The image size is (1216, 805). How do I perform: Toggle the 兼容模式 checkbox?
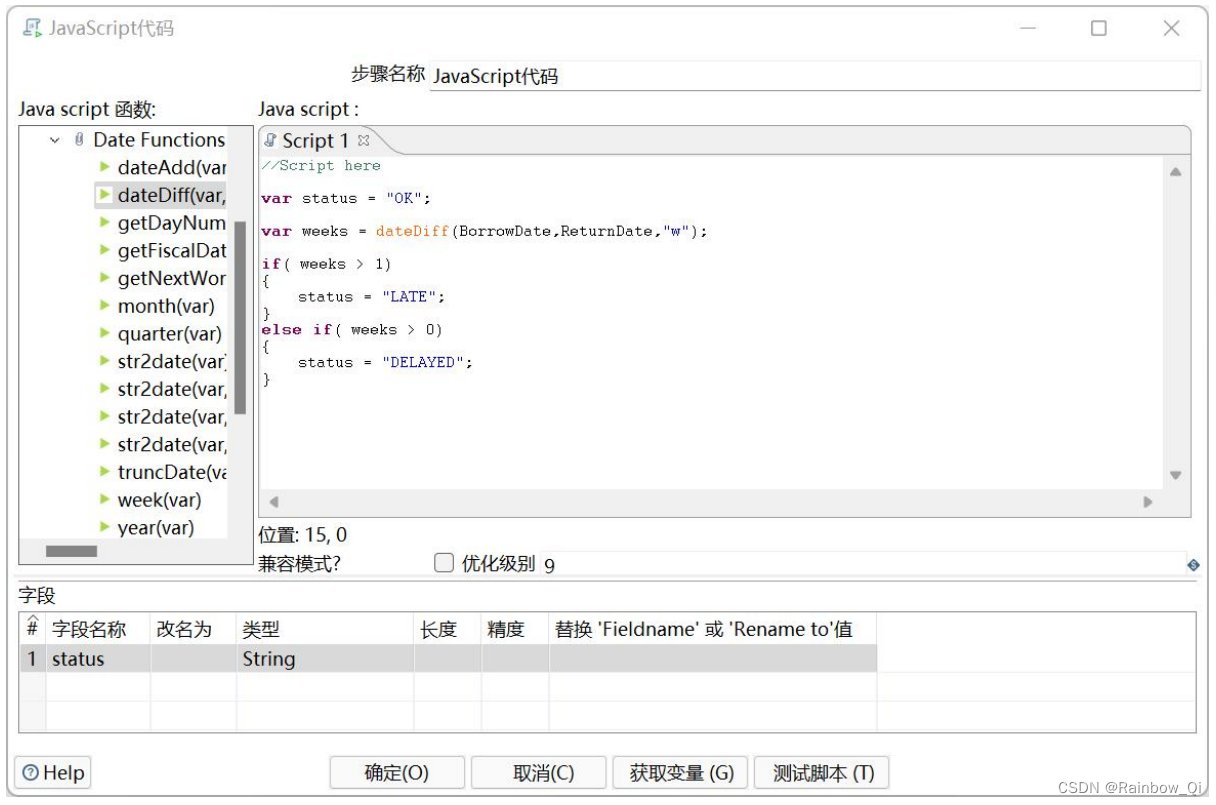444,563
